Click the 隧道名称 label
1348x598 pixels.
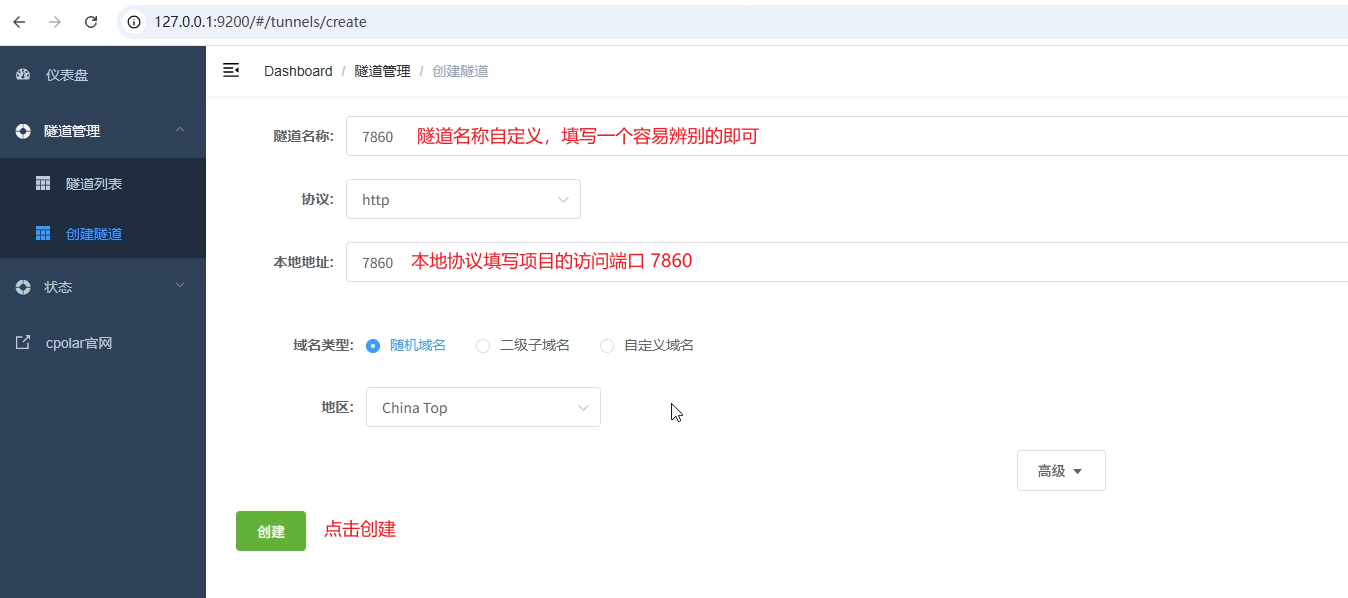303,136
